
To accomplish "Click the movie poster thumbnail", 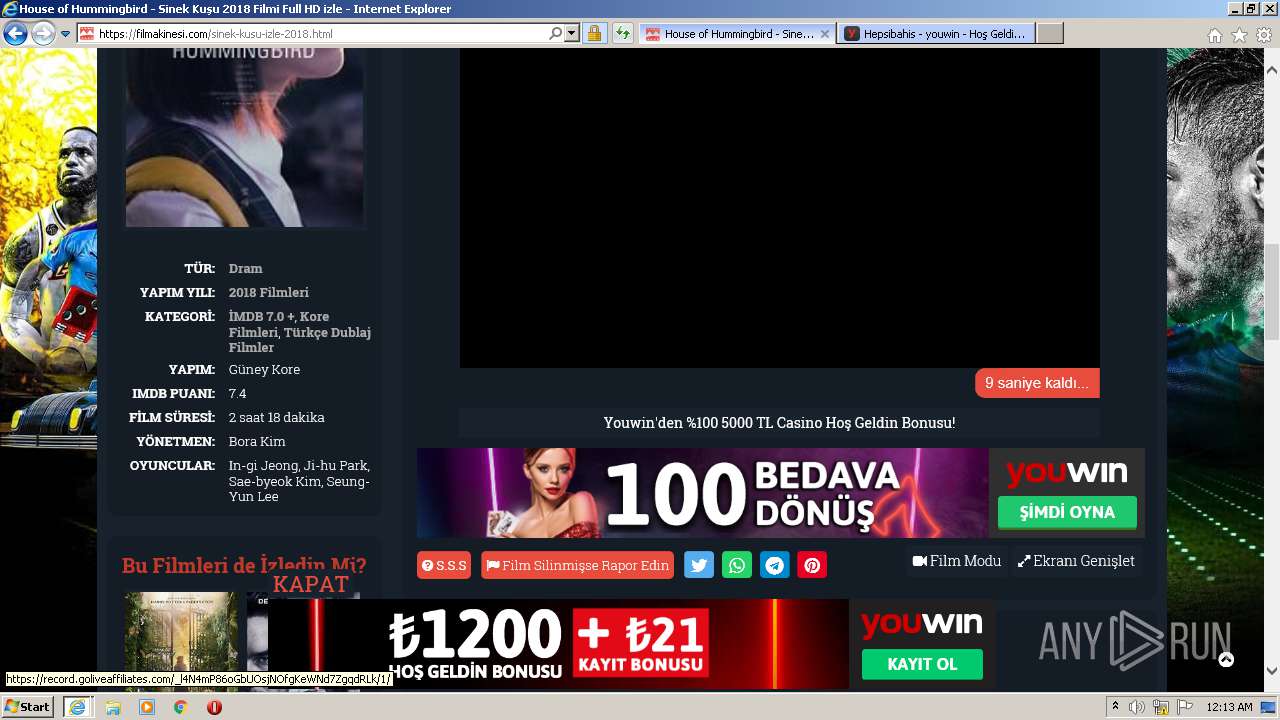I will coord(245,138).
